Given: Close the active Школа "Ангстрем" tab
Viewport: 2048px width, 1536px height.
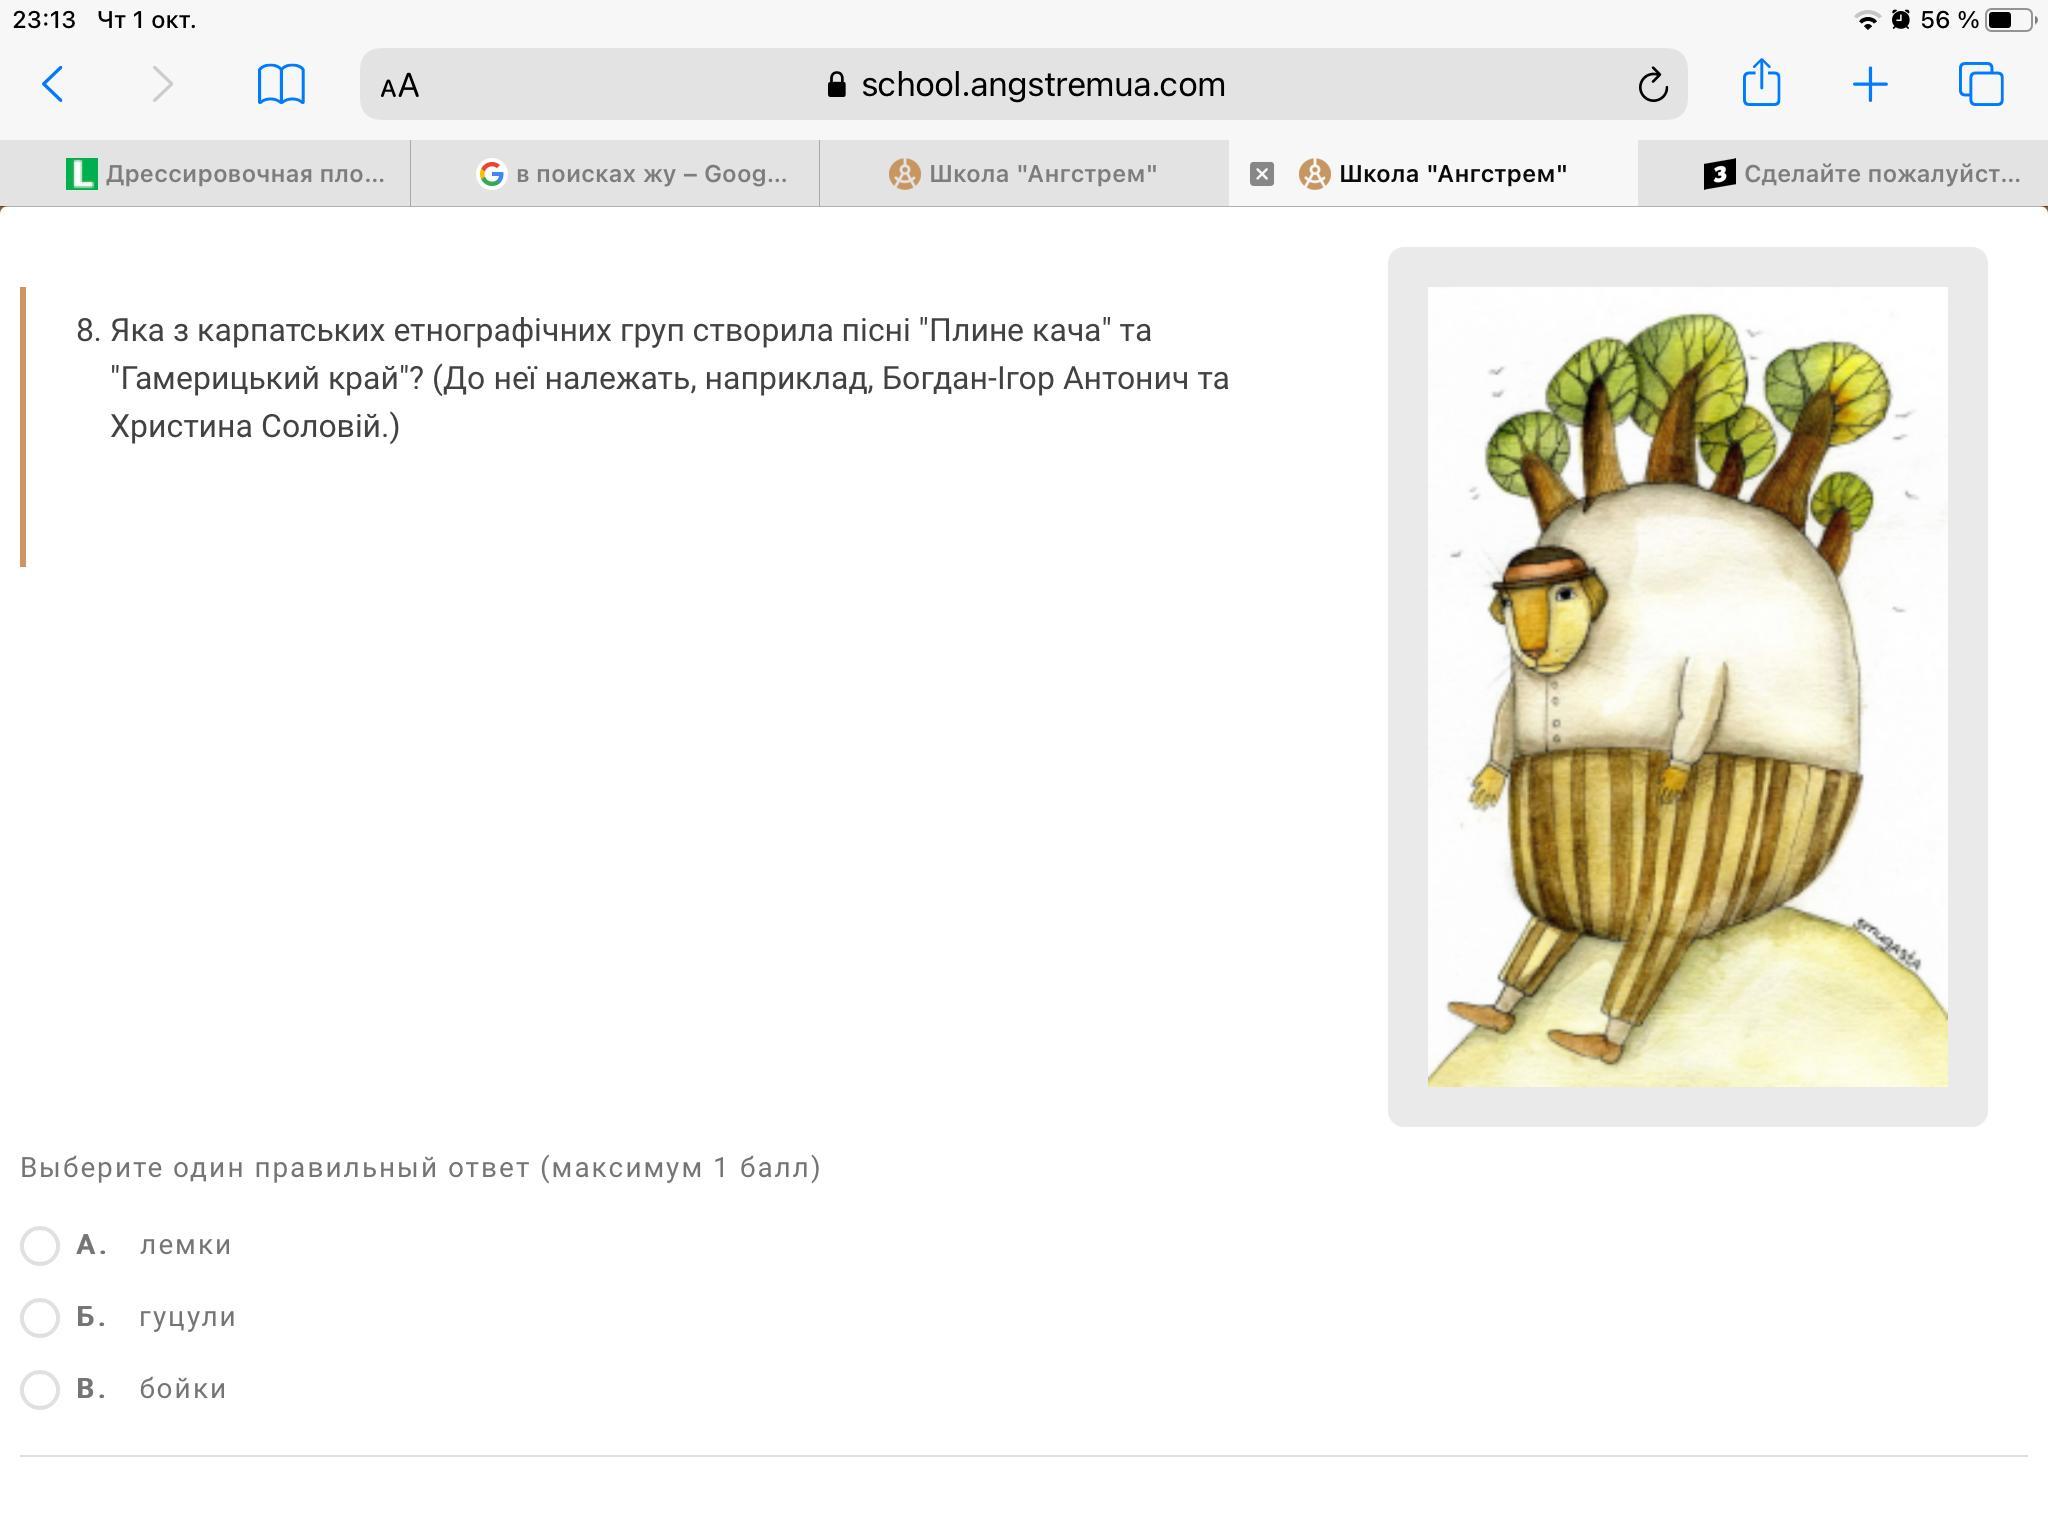Looking at the screenshot, I should point(1262,174).
